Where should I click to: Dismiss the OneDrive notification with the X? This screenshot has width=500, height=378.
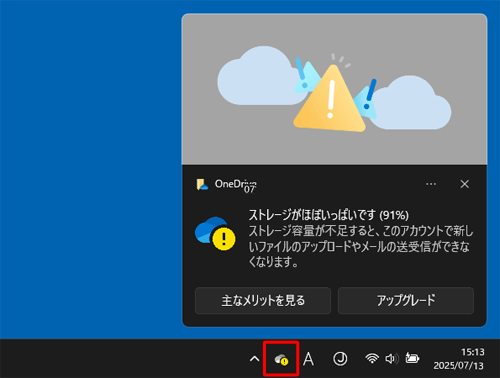(464, 184)
